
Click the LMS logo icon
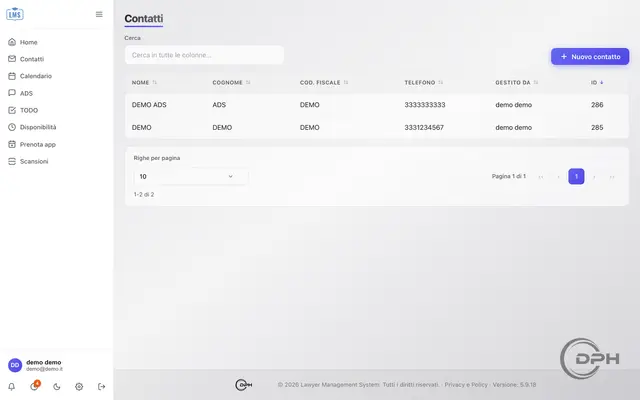[x=15, y=14]
